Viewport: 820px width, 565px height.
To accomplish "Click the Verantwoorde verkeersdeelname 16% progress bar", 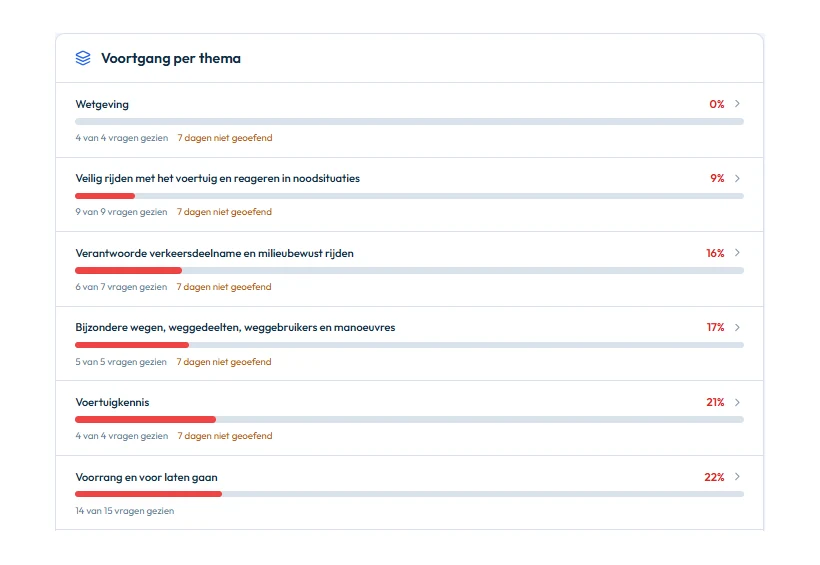I will point(409,270).
